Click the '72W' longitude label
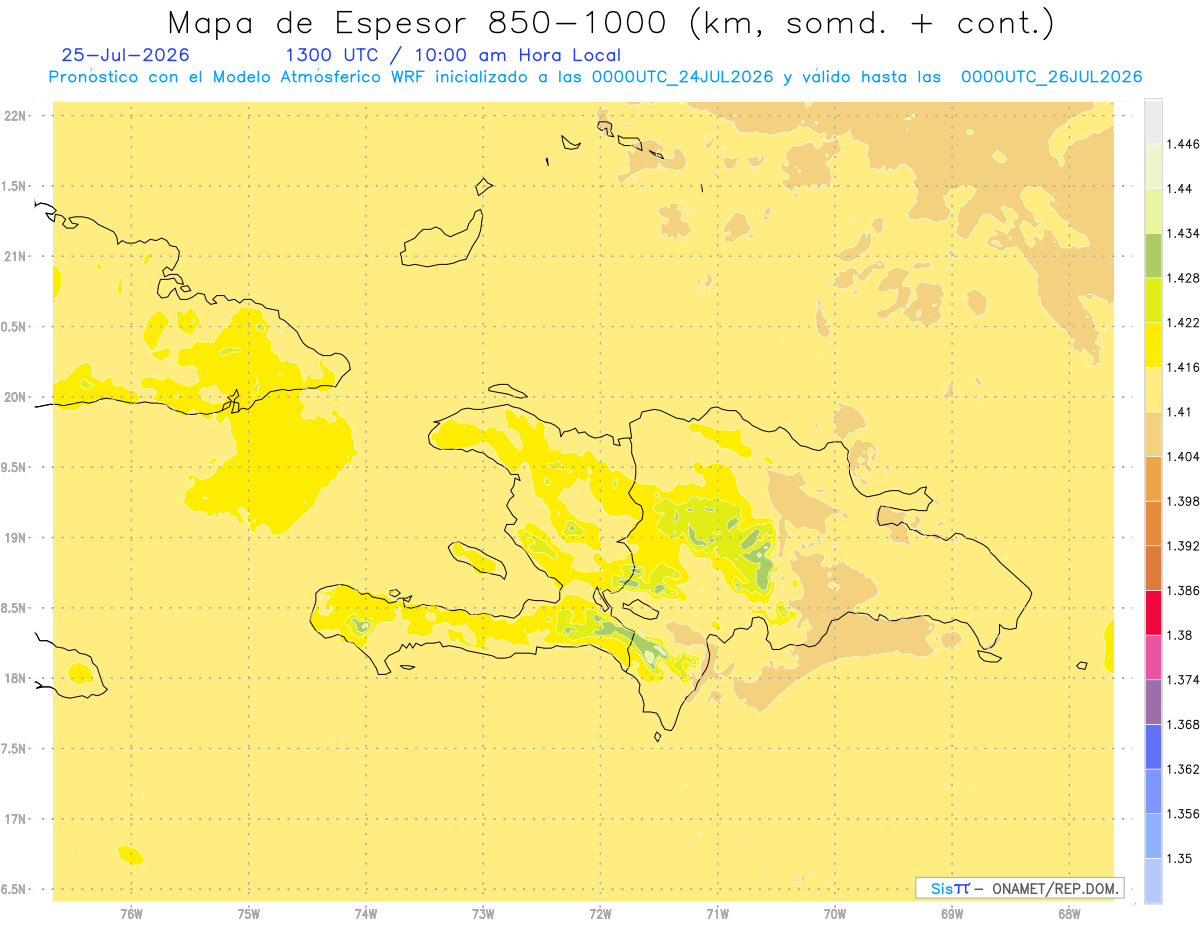 point(600,914)
